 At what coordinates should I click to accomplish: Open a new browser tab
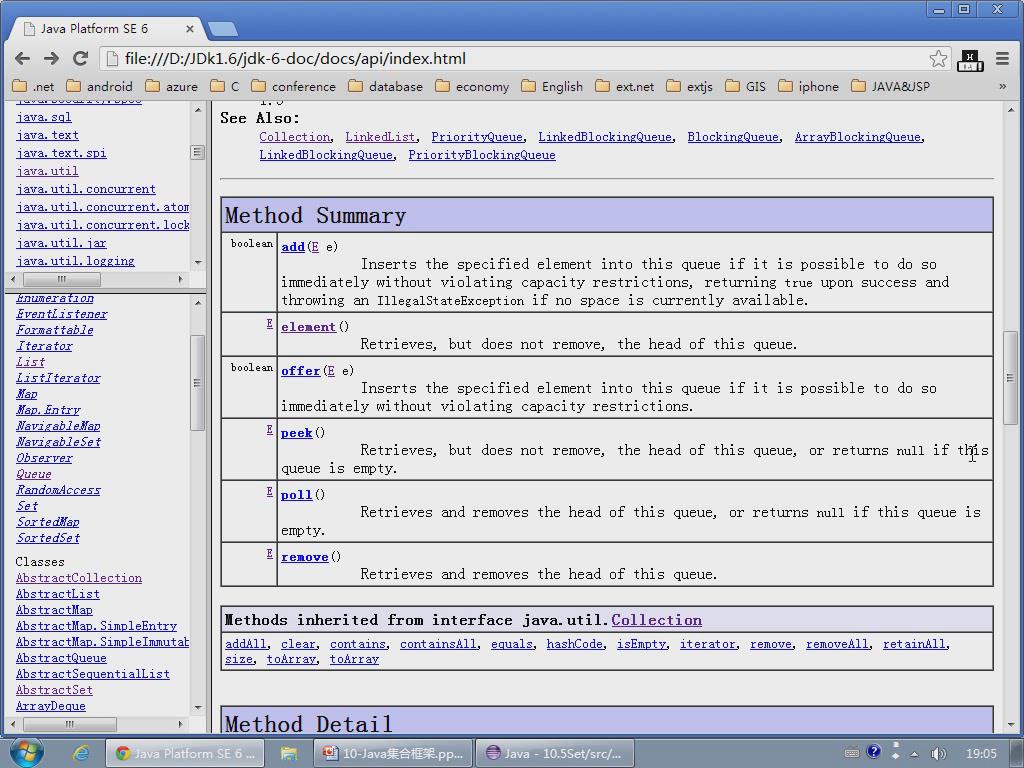click(x=222, y=29)
